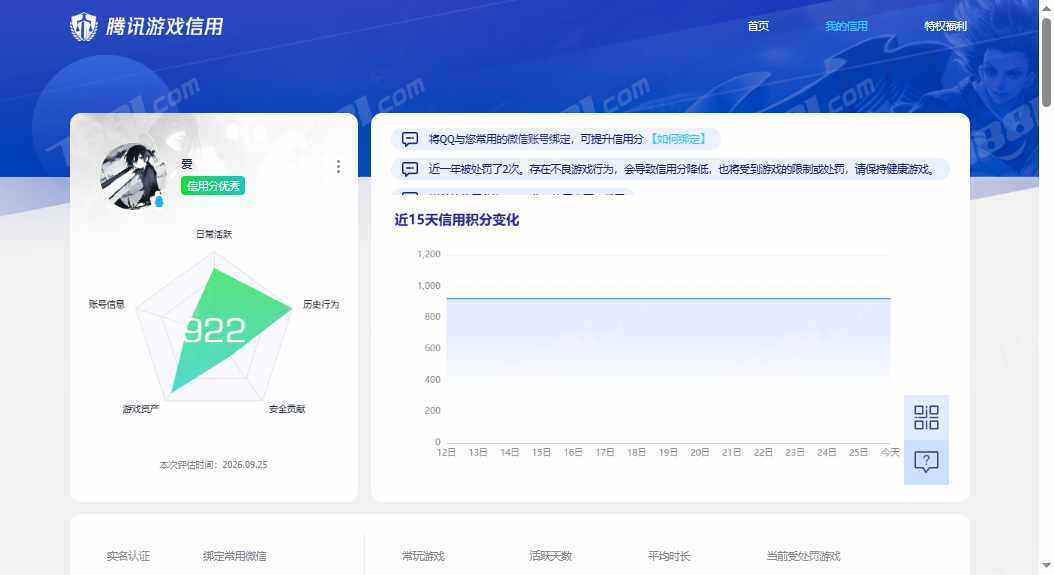Viewport: 1054px width, 575px height.
Task: Click the 实名认证 label
Action: point(128,556)
